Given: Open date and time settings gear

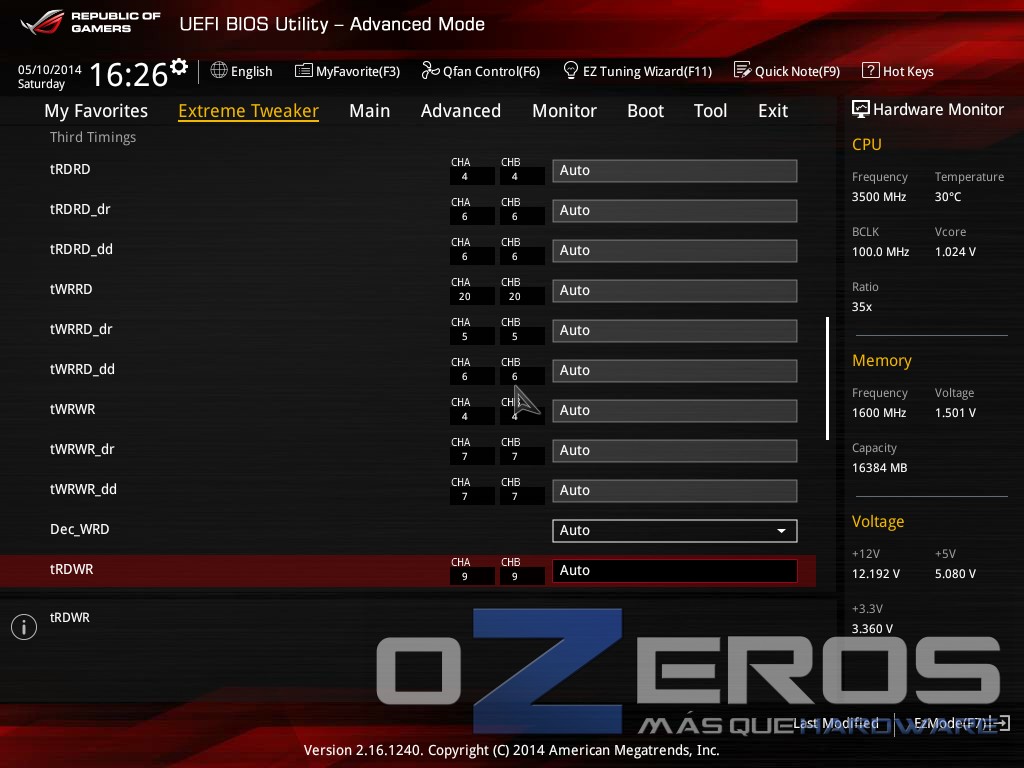Looking at the screenshot, I should tap(179, 67).
